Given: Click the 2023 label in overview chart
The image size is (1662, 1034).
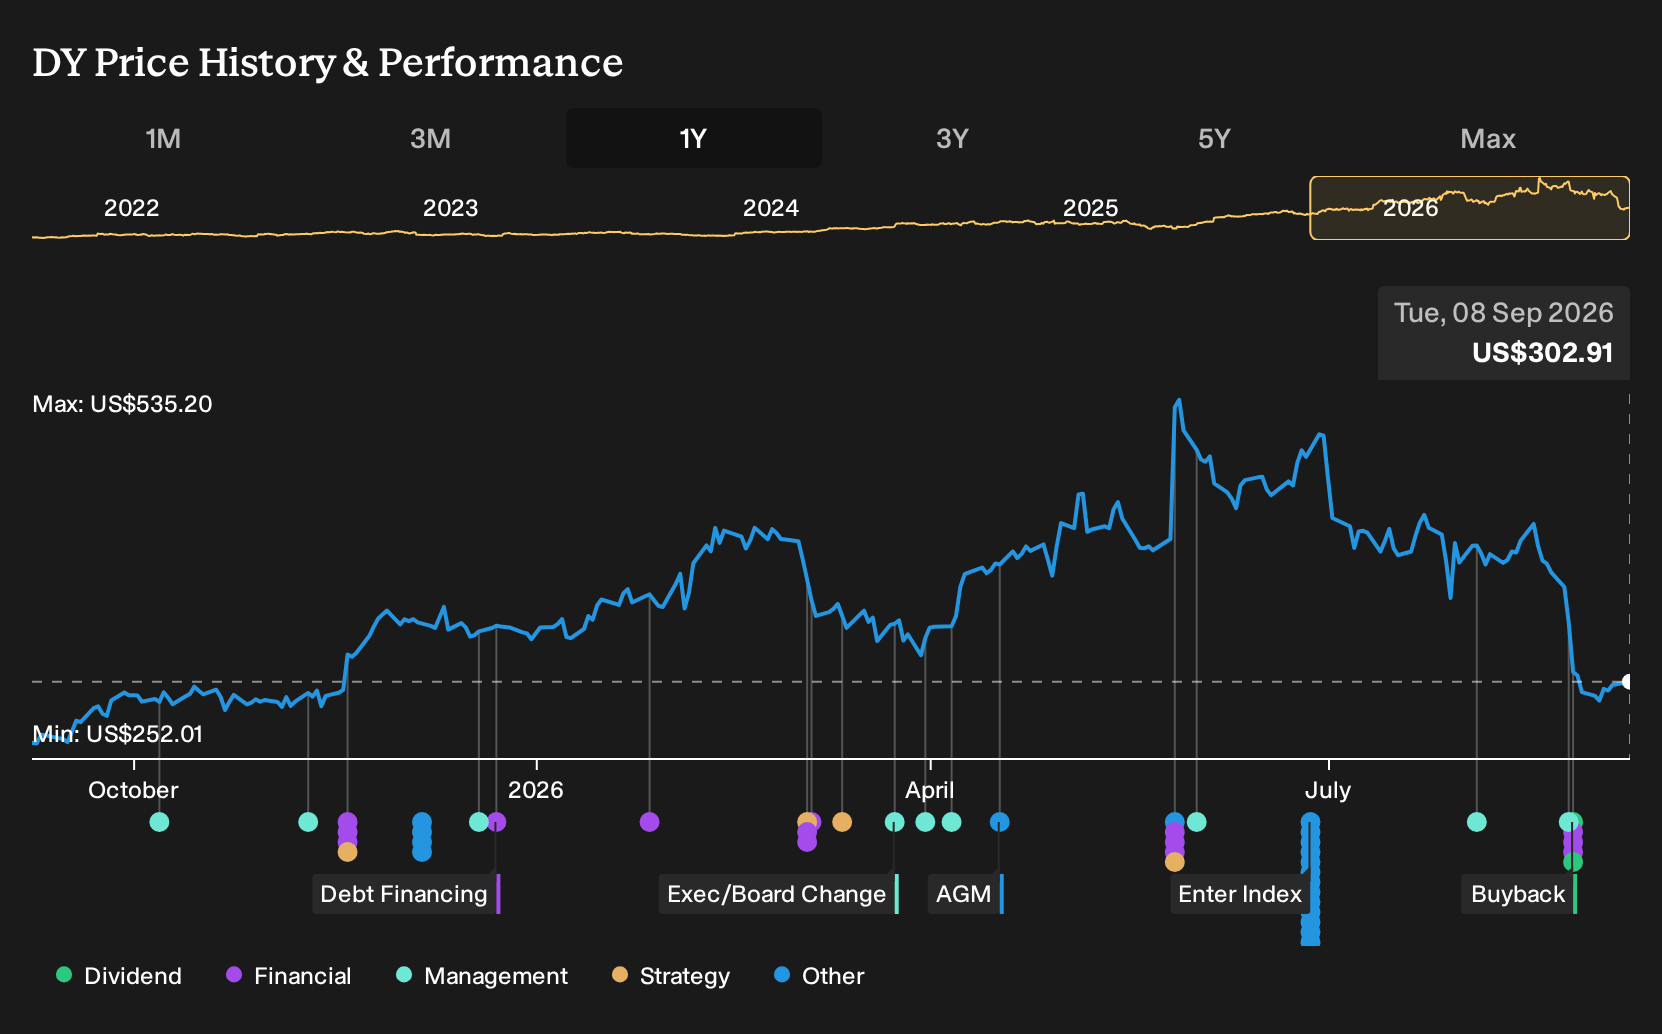Looking at the screenshot, I should coord(451,208).
